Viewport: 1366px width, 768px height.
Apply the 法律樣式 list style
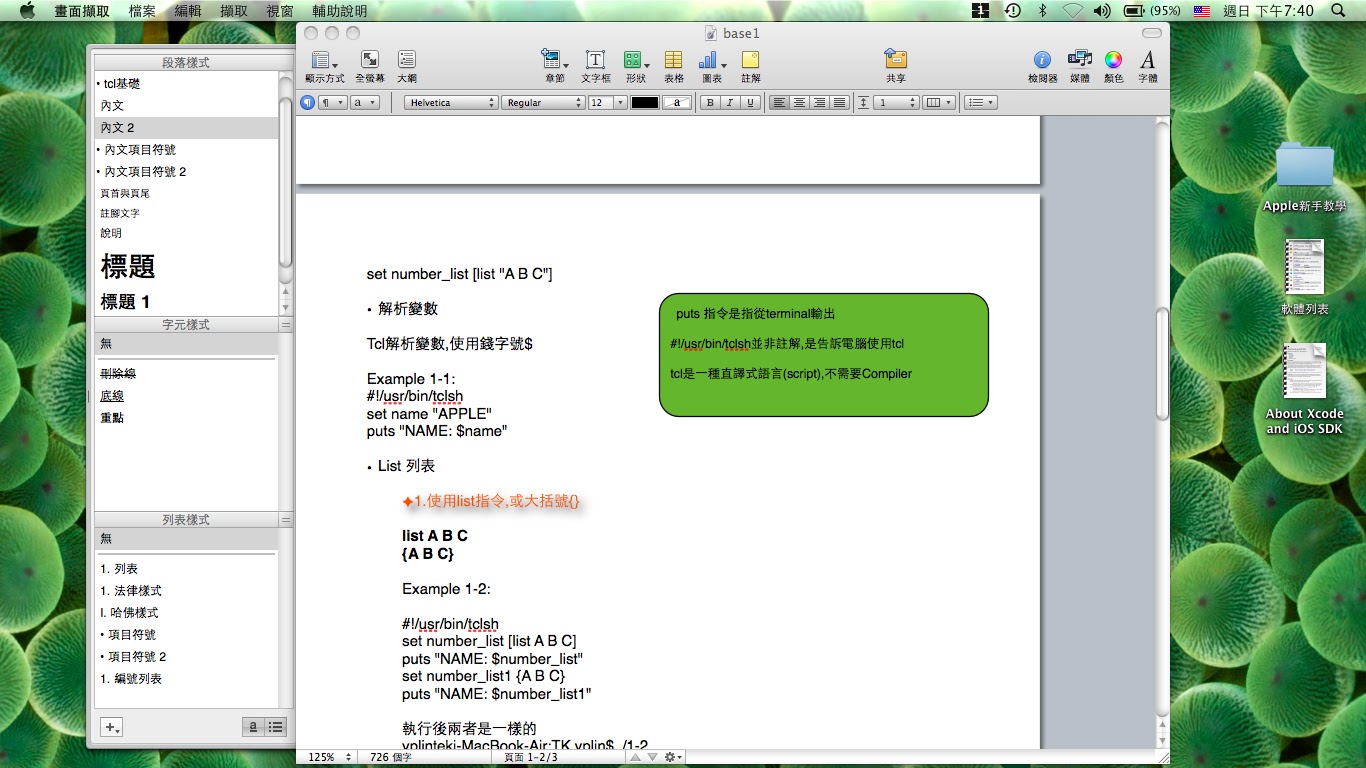tap(186, 590)
